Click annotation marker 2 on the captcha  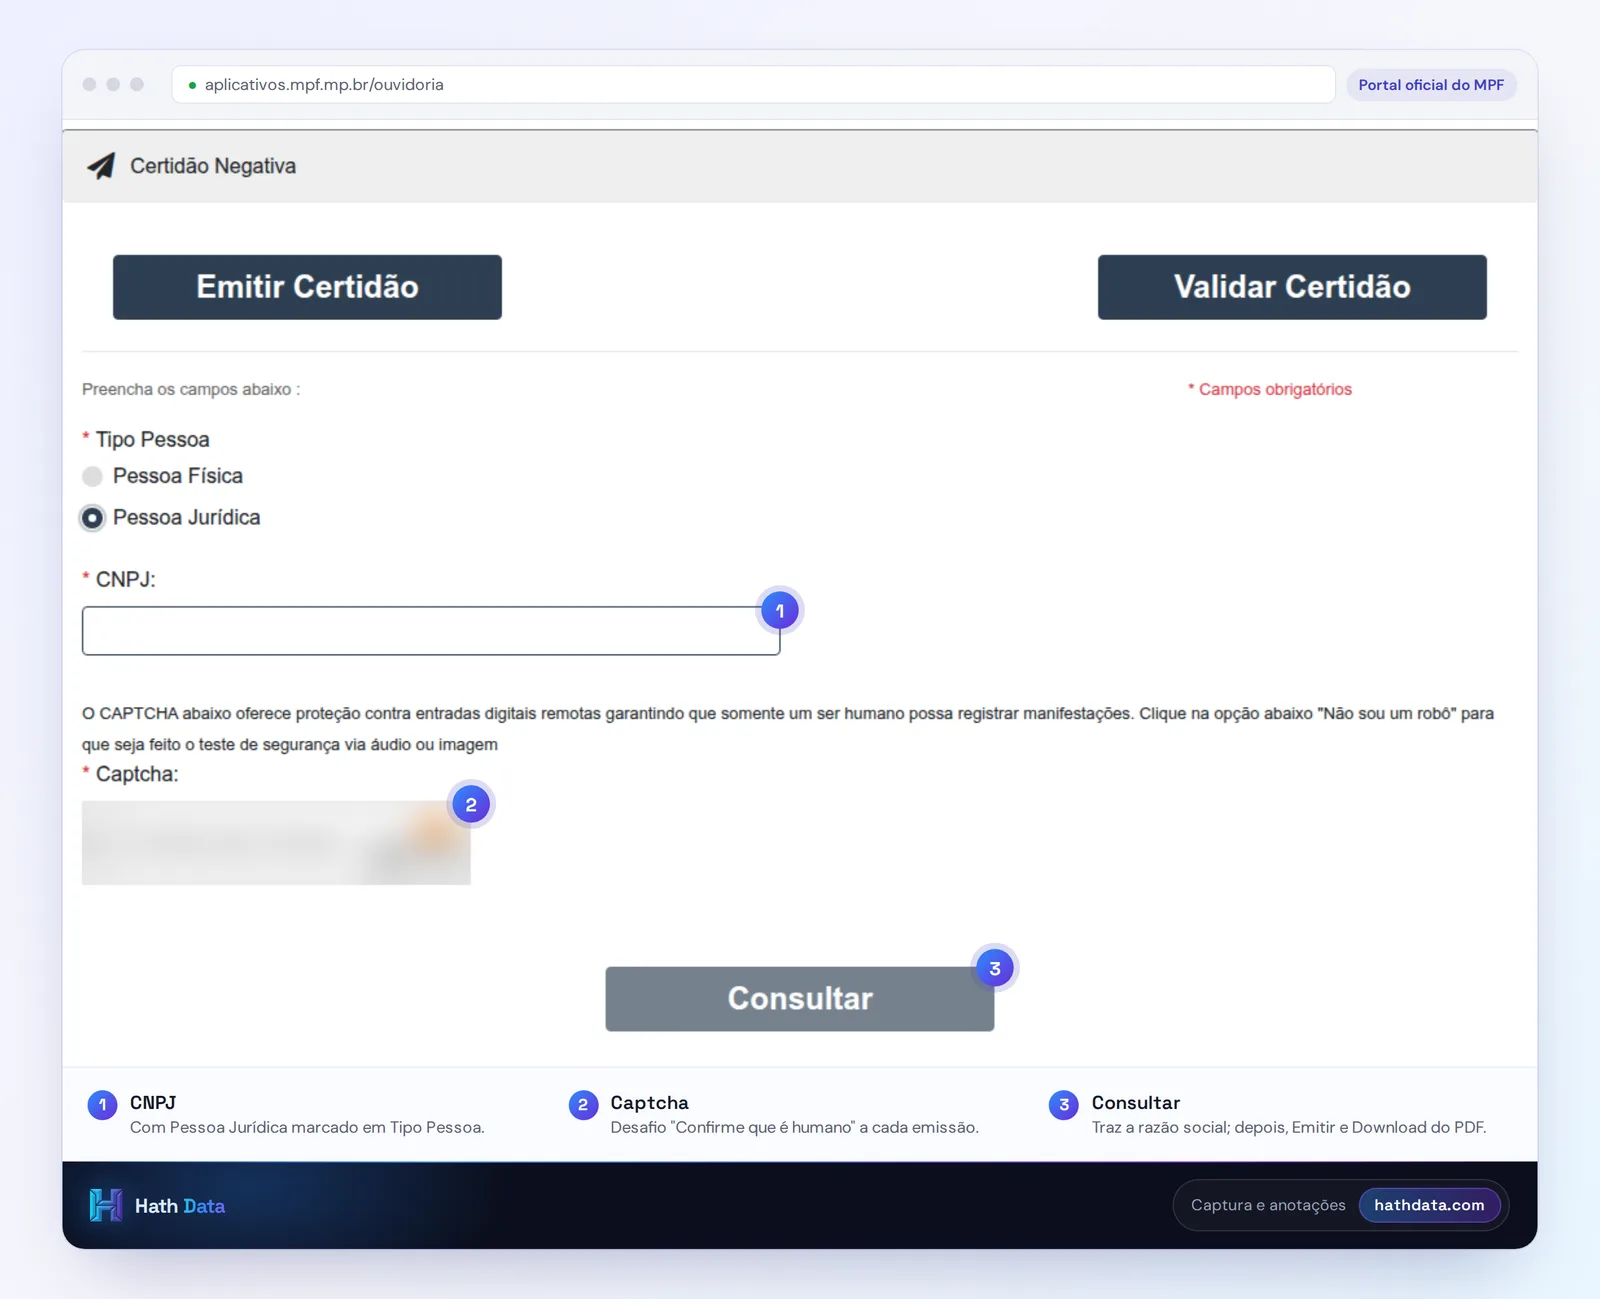pos(471,804)
